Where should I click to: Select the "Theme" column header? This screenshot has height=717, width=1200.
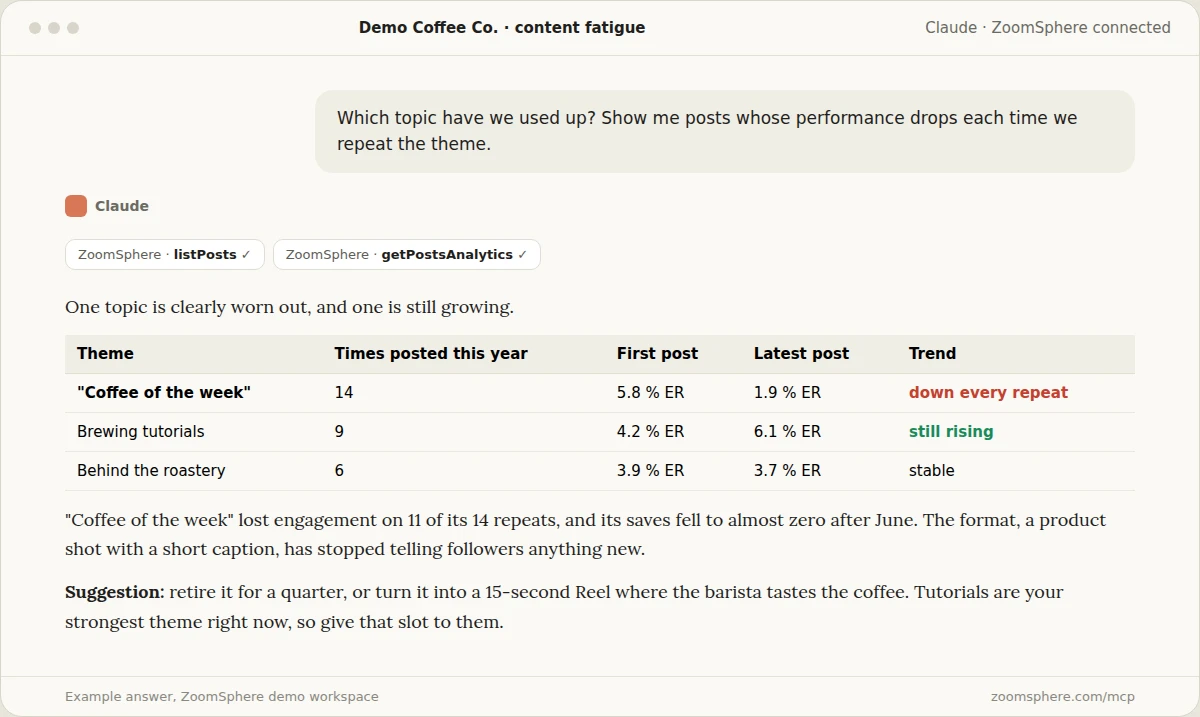(105, 354)
